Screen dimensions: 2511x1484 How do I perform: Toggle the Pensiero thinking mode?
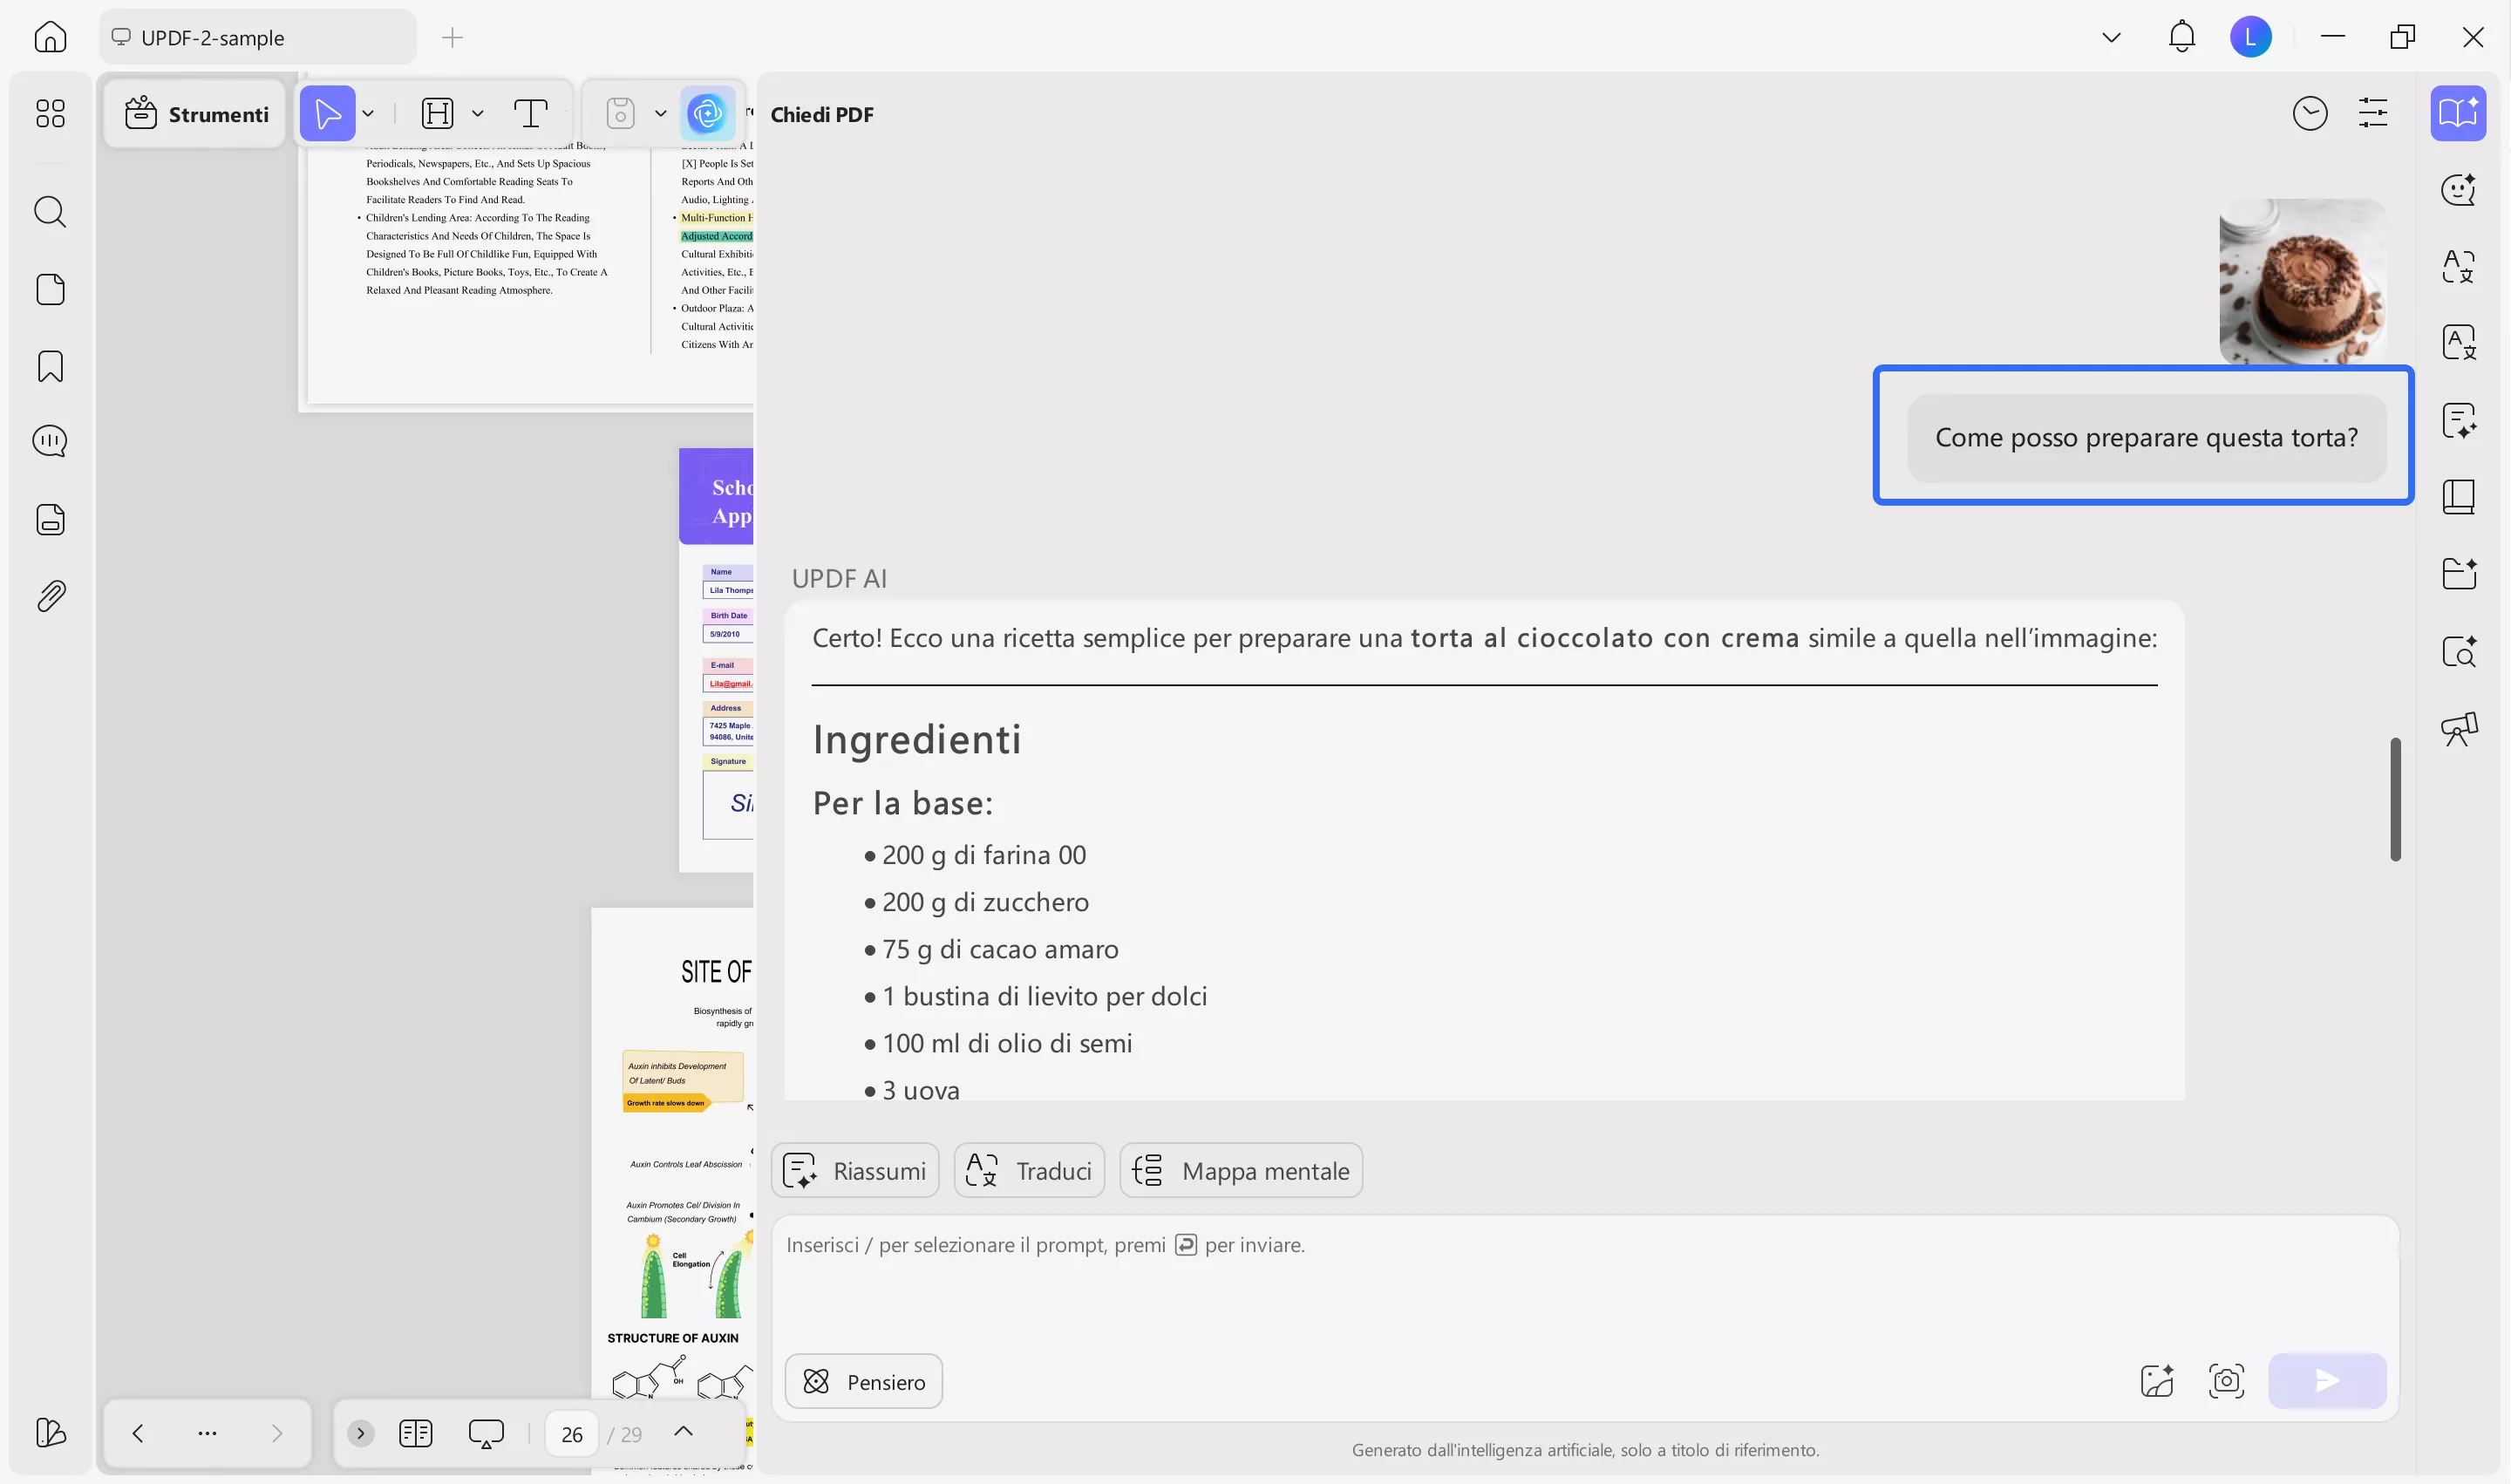(864, 1381)
